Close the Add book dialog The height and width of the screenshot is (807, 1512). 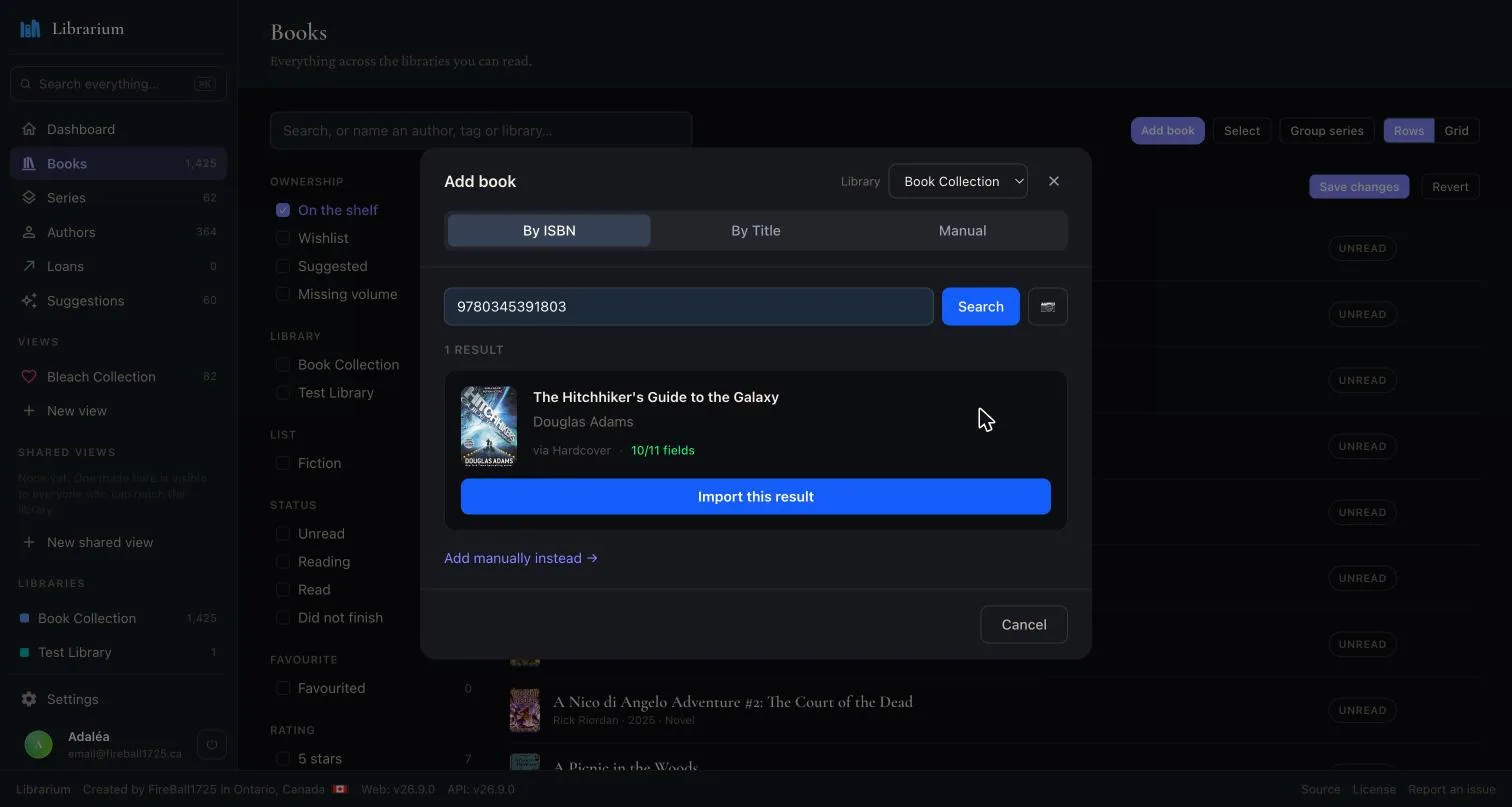[x=1053, y=181]
